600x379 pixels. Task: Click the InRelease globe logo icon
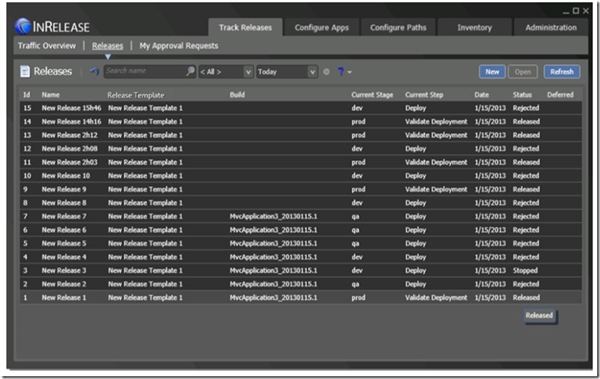click(x=23, y=26)
